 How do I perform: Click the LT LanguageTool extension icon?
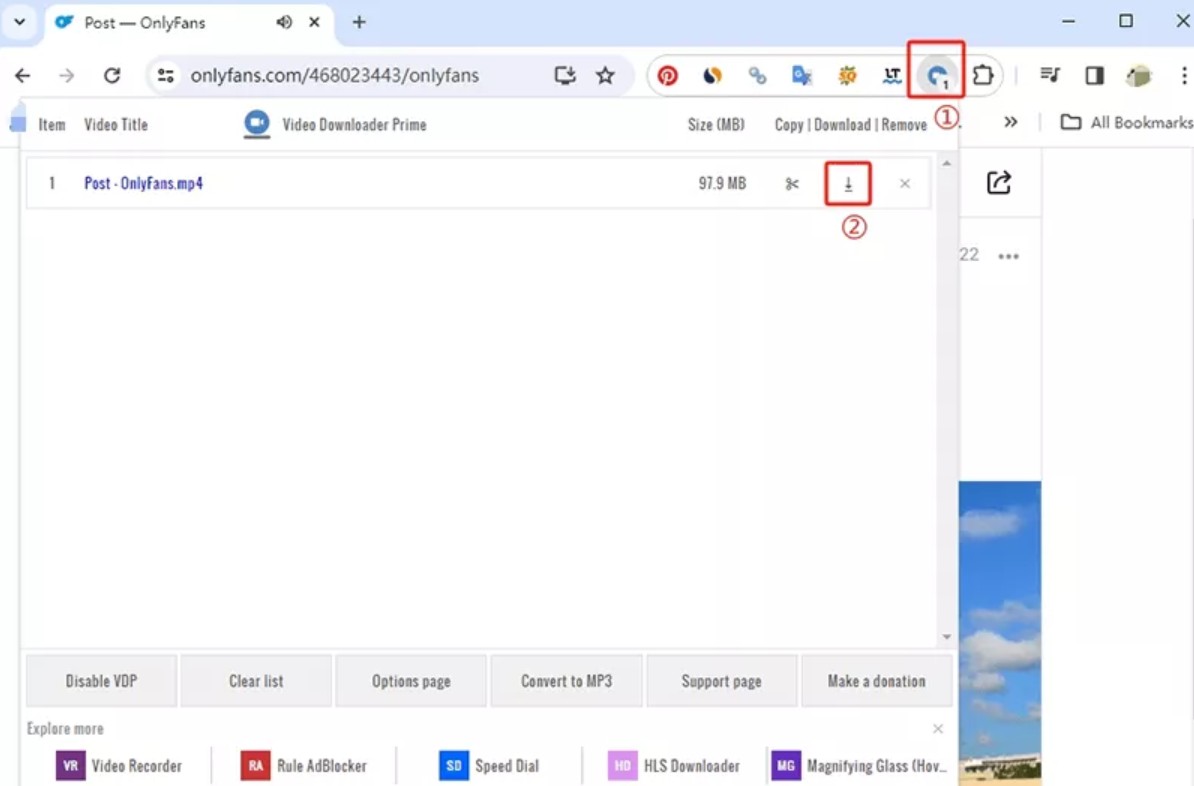coord(892,75)
